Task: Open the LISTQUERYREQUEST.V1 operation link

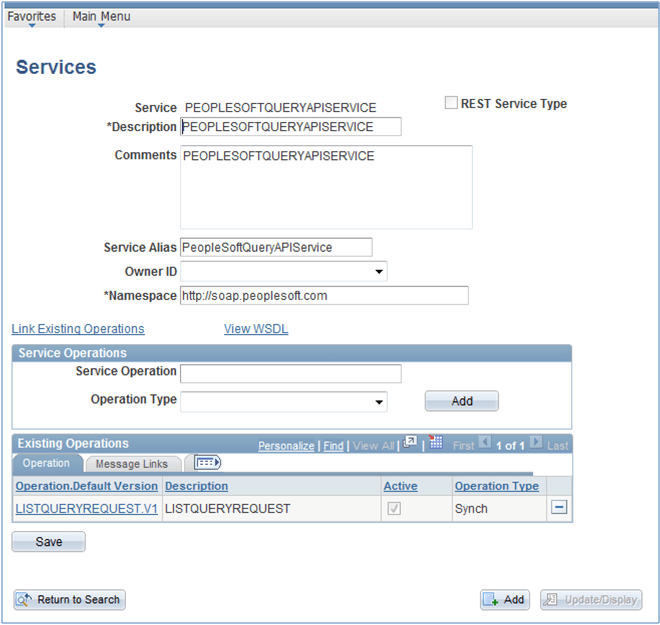Action: [x=87, y=509]
